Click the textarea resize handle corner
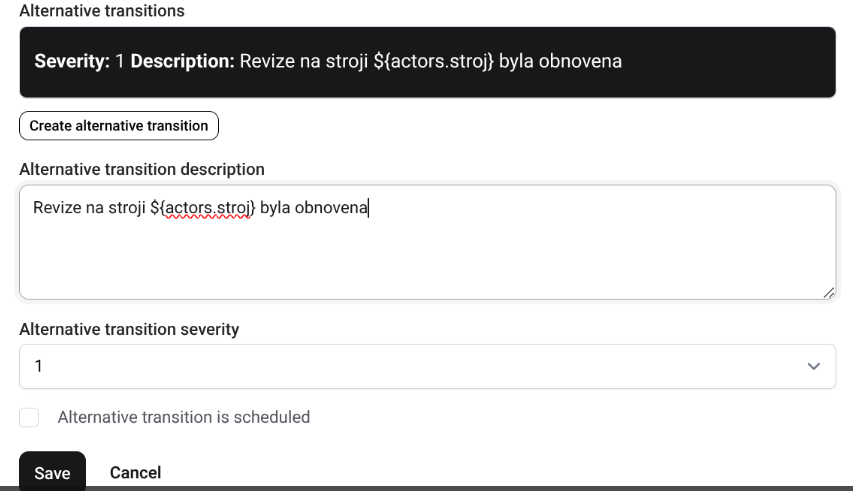The width and height of the screenshot is (853, 491). 829,292
